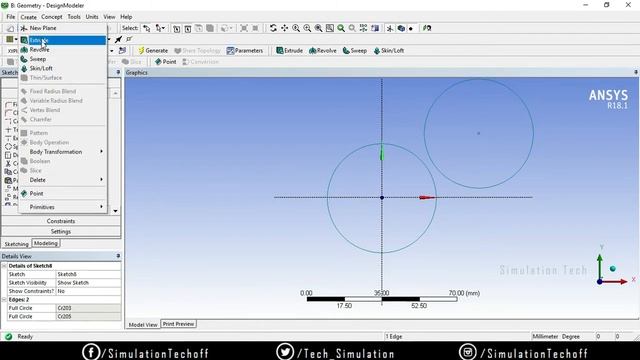Viewport: 640px width, 360px height.
Task: Click the Point toolbar button
Action: [165, 62]
